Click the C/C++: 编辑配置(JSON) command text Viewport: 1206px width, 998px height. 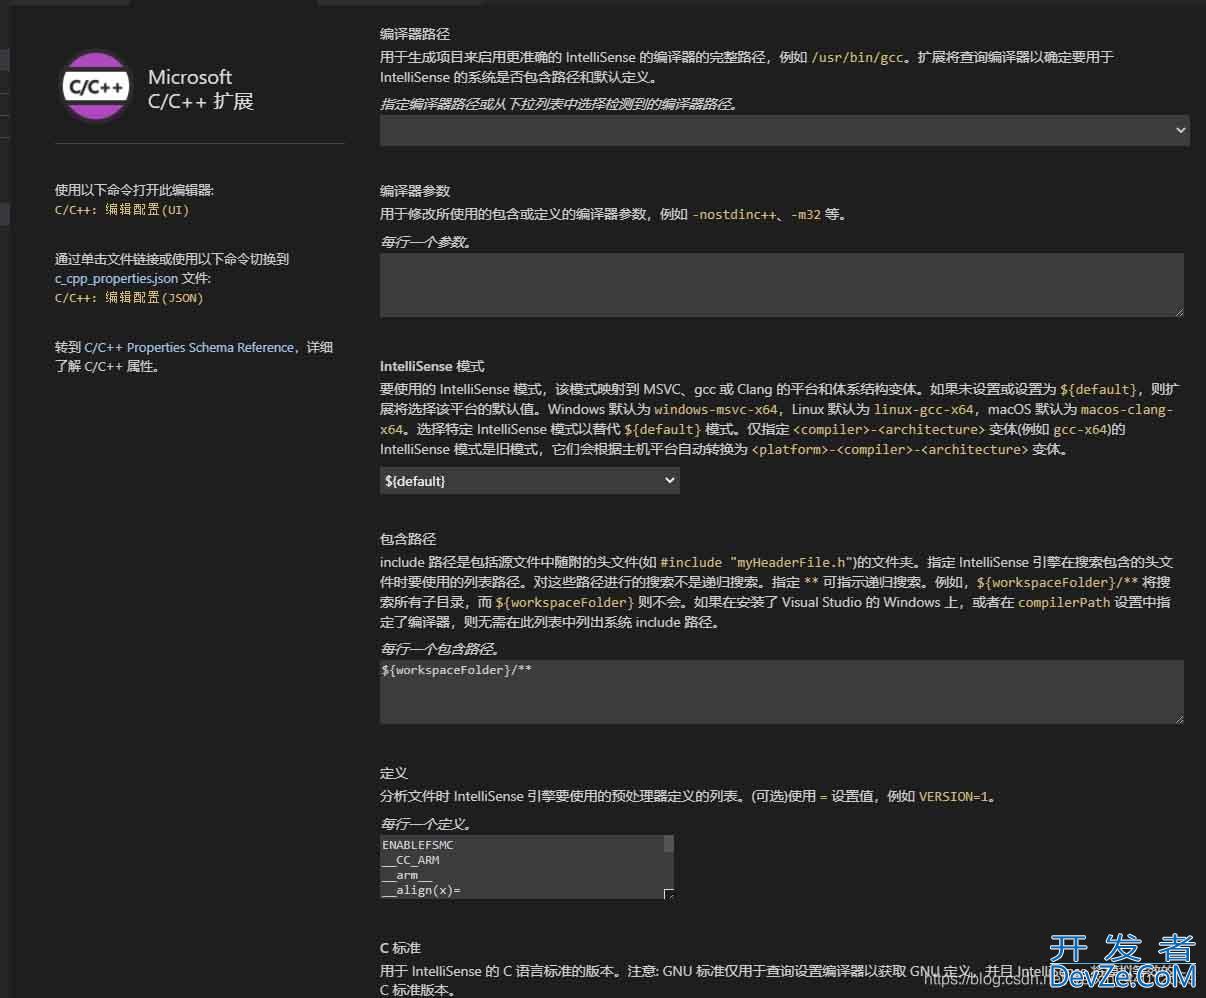[129, 297]
